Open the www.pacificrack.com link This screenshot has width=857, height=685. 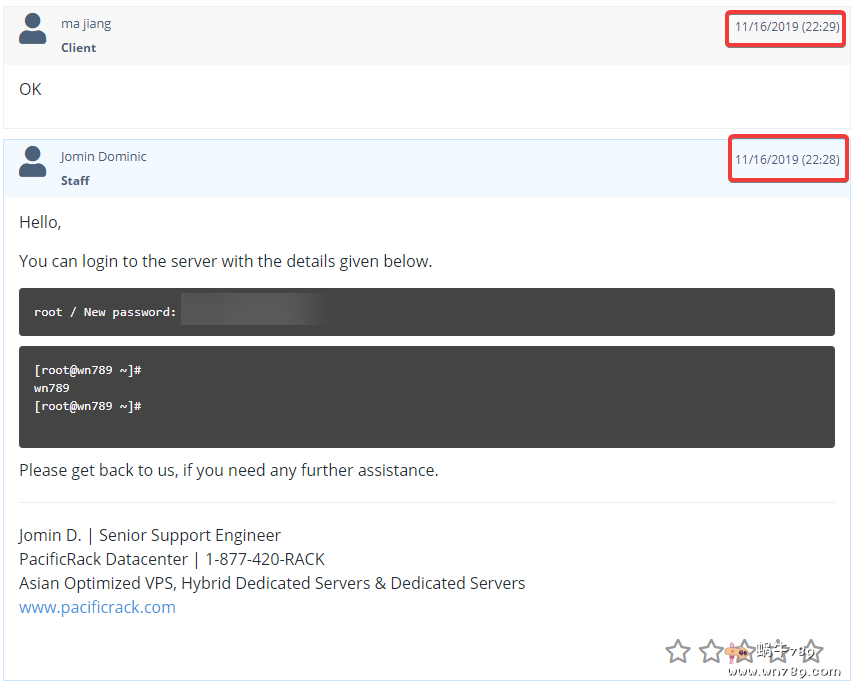coord(97,607)
